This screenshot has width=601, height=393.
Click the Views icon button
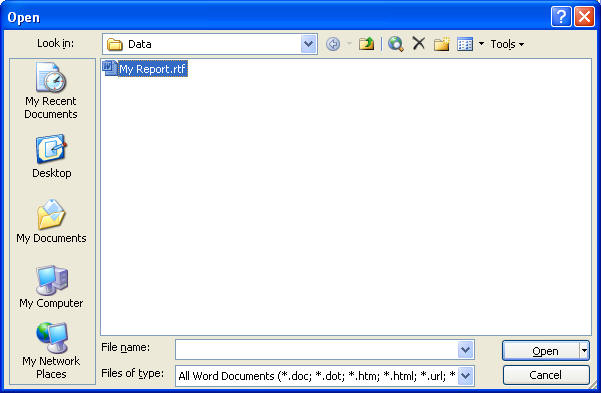click(x=465, y=44)
